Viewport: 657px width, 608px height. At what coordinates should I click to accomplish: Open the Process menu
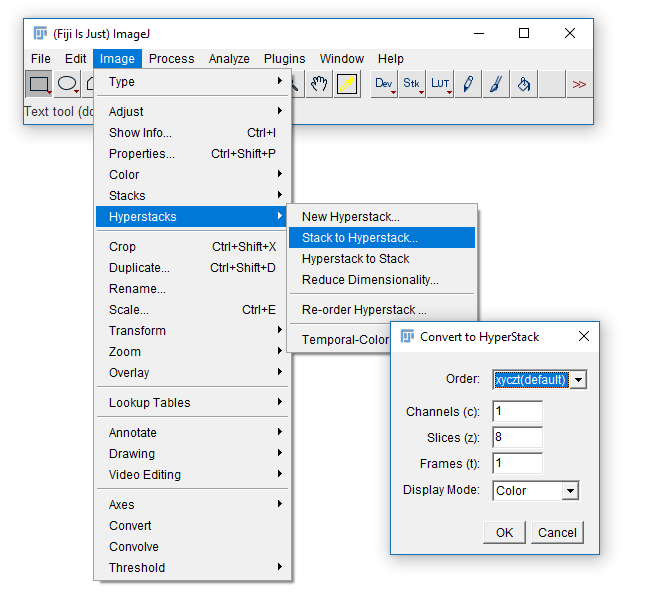(171, 59)
